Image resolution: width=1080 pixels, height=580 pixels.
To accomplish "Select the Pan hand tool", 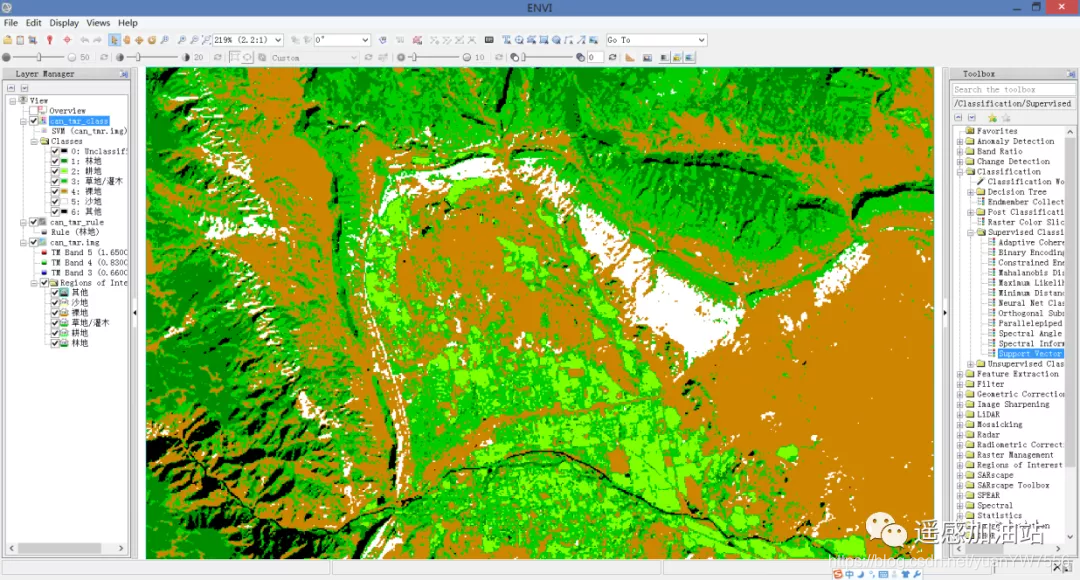I will [127, 40].
